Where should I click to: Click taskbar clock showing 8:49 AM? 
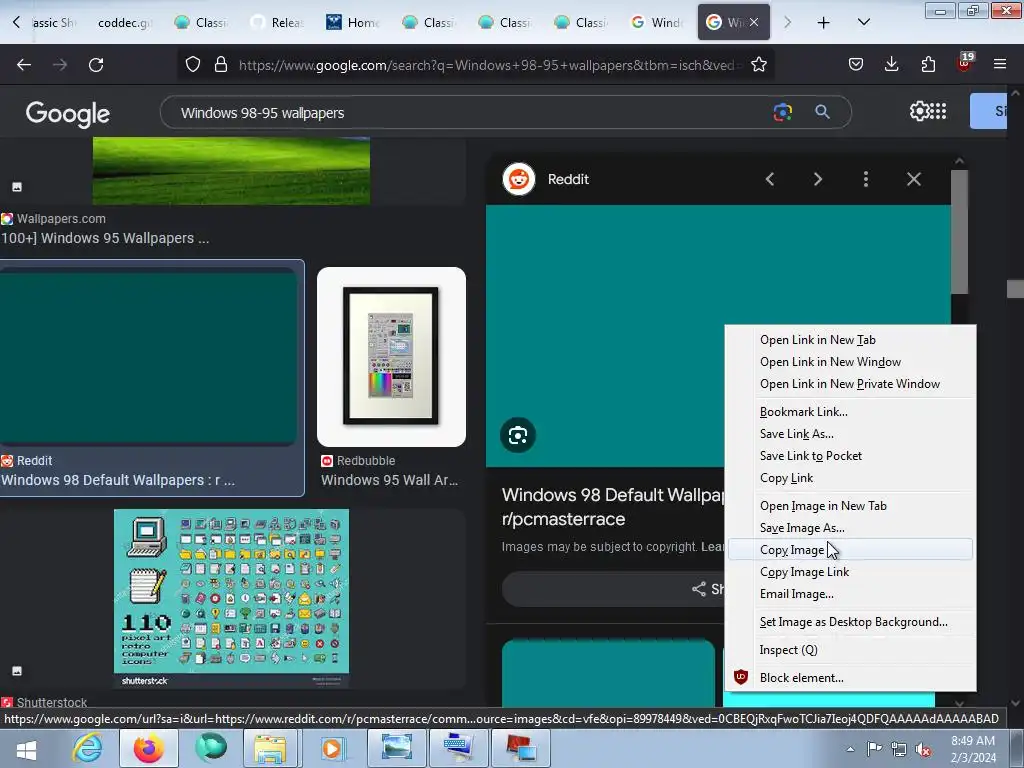973,749
